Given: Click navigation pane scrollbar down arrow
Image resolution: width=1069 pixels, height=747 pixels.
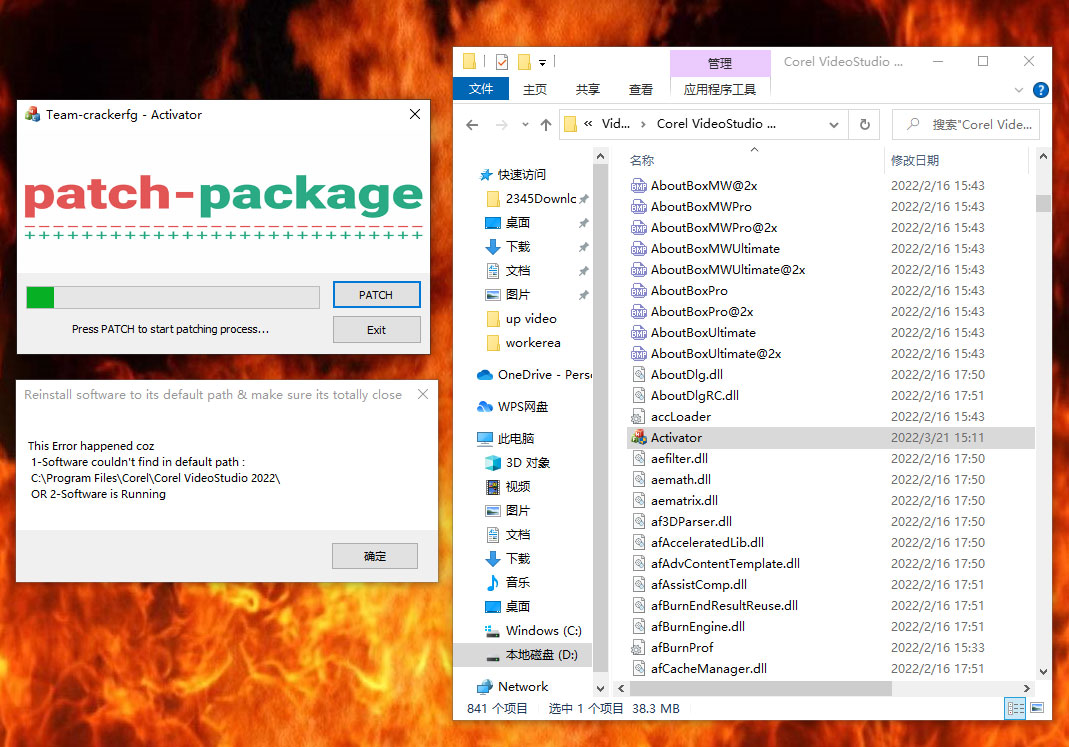Looking at the screenshot, I should coord(600,688).
